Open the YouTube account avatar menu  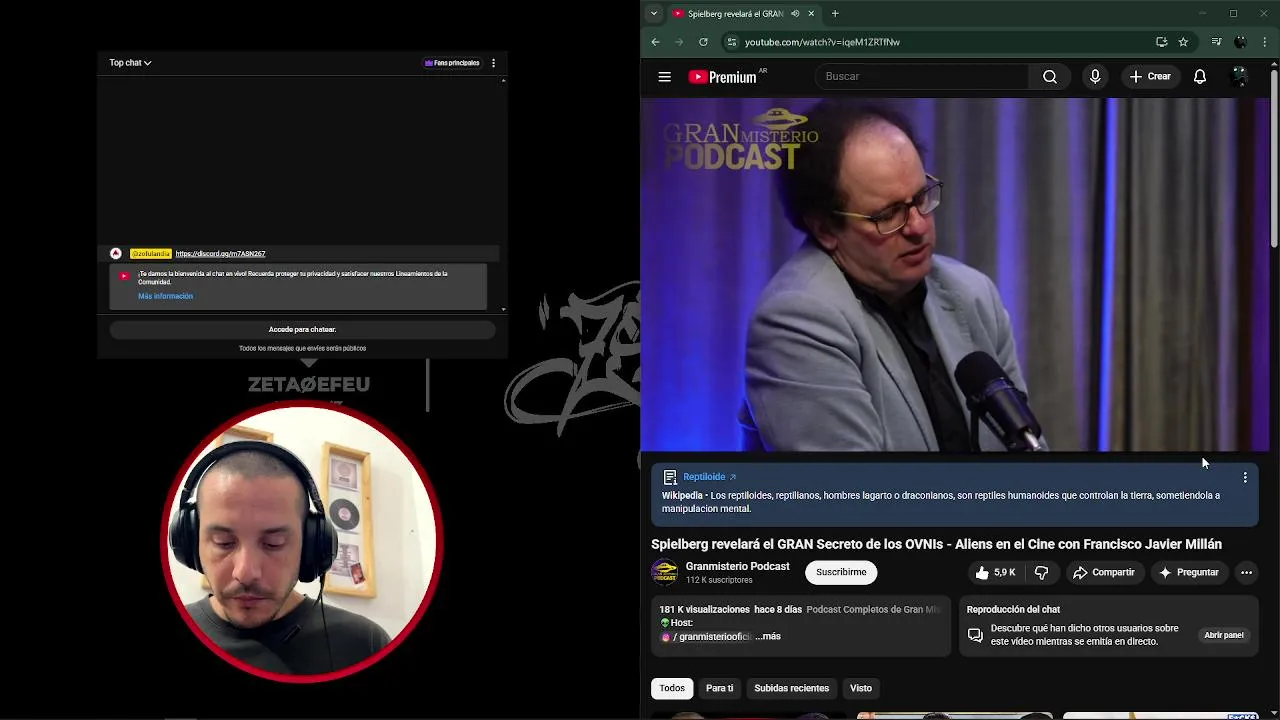(1240, 76)
